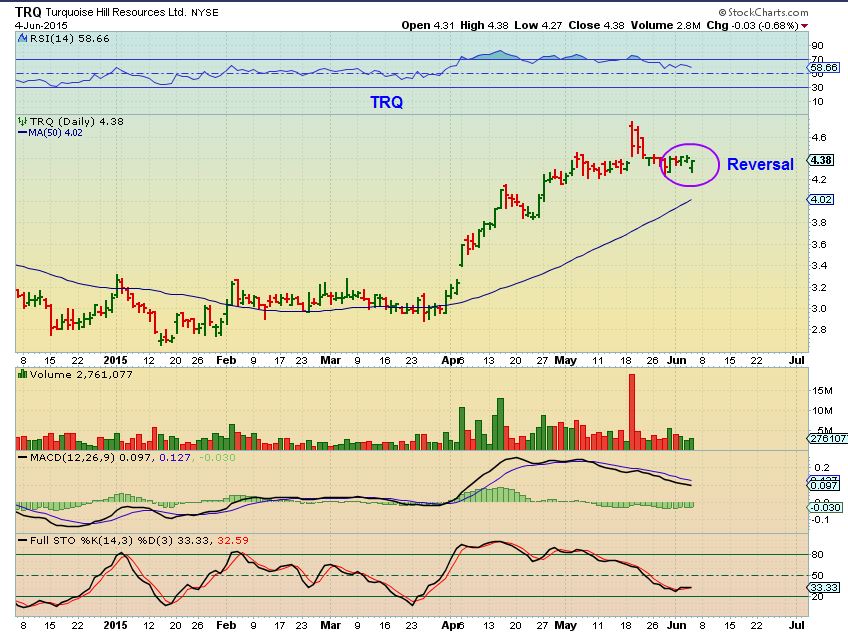Click the black line marker before Full STO

point(23,540)
